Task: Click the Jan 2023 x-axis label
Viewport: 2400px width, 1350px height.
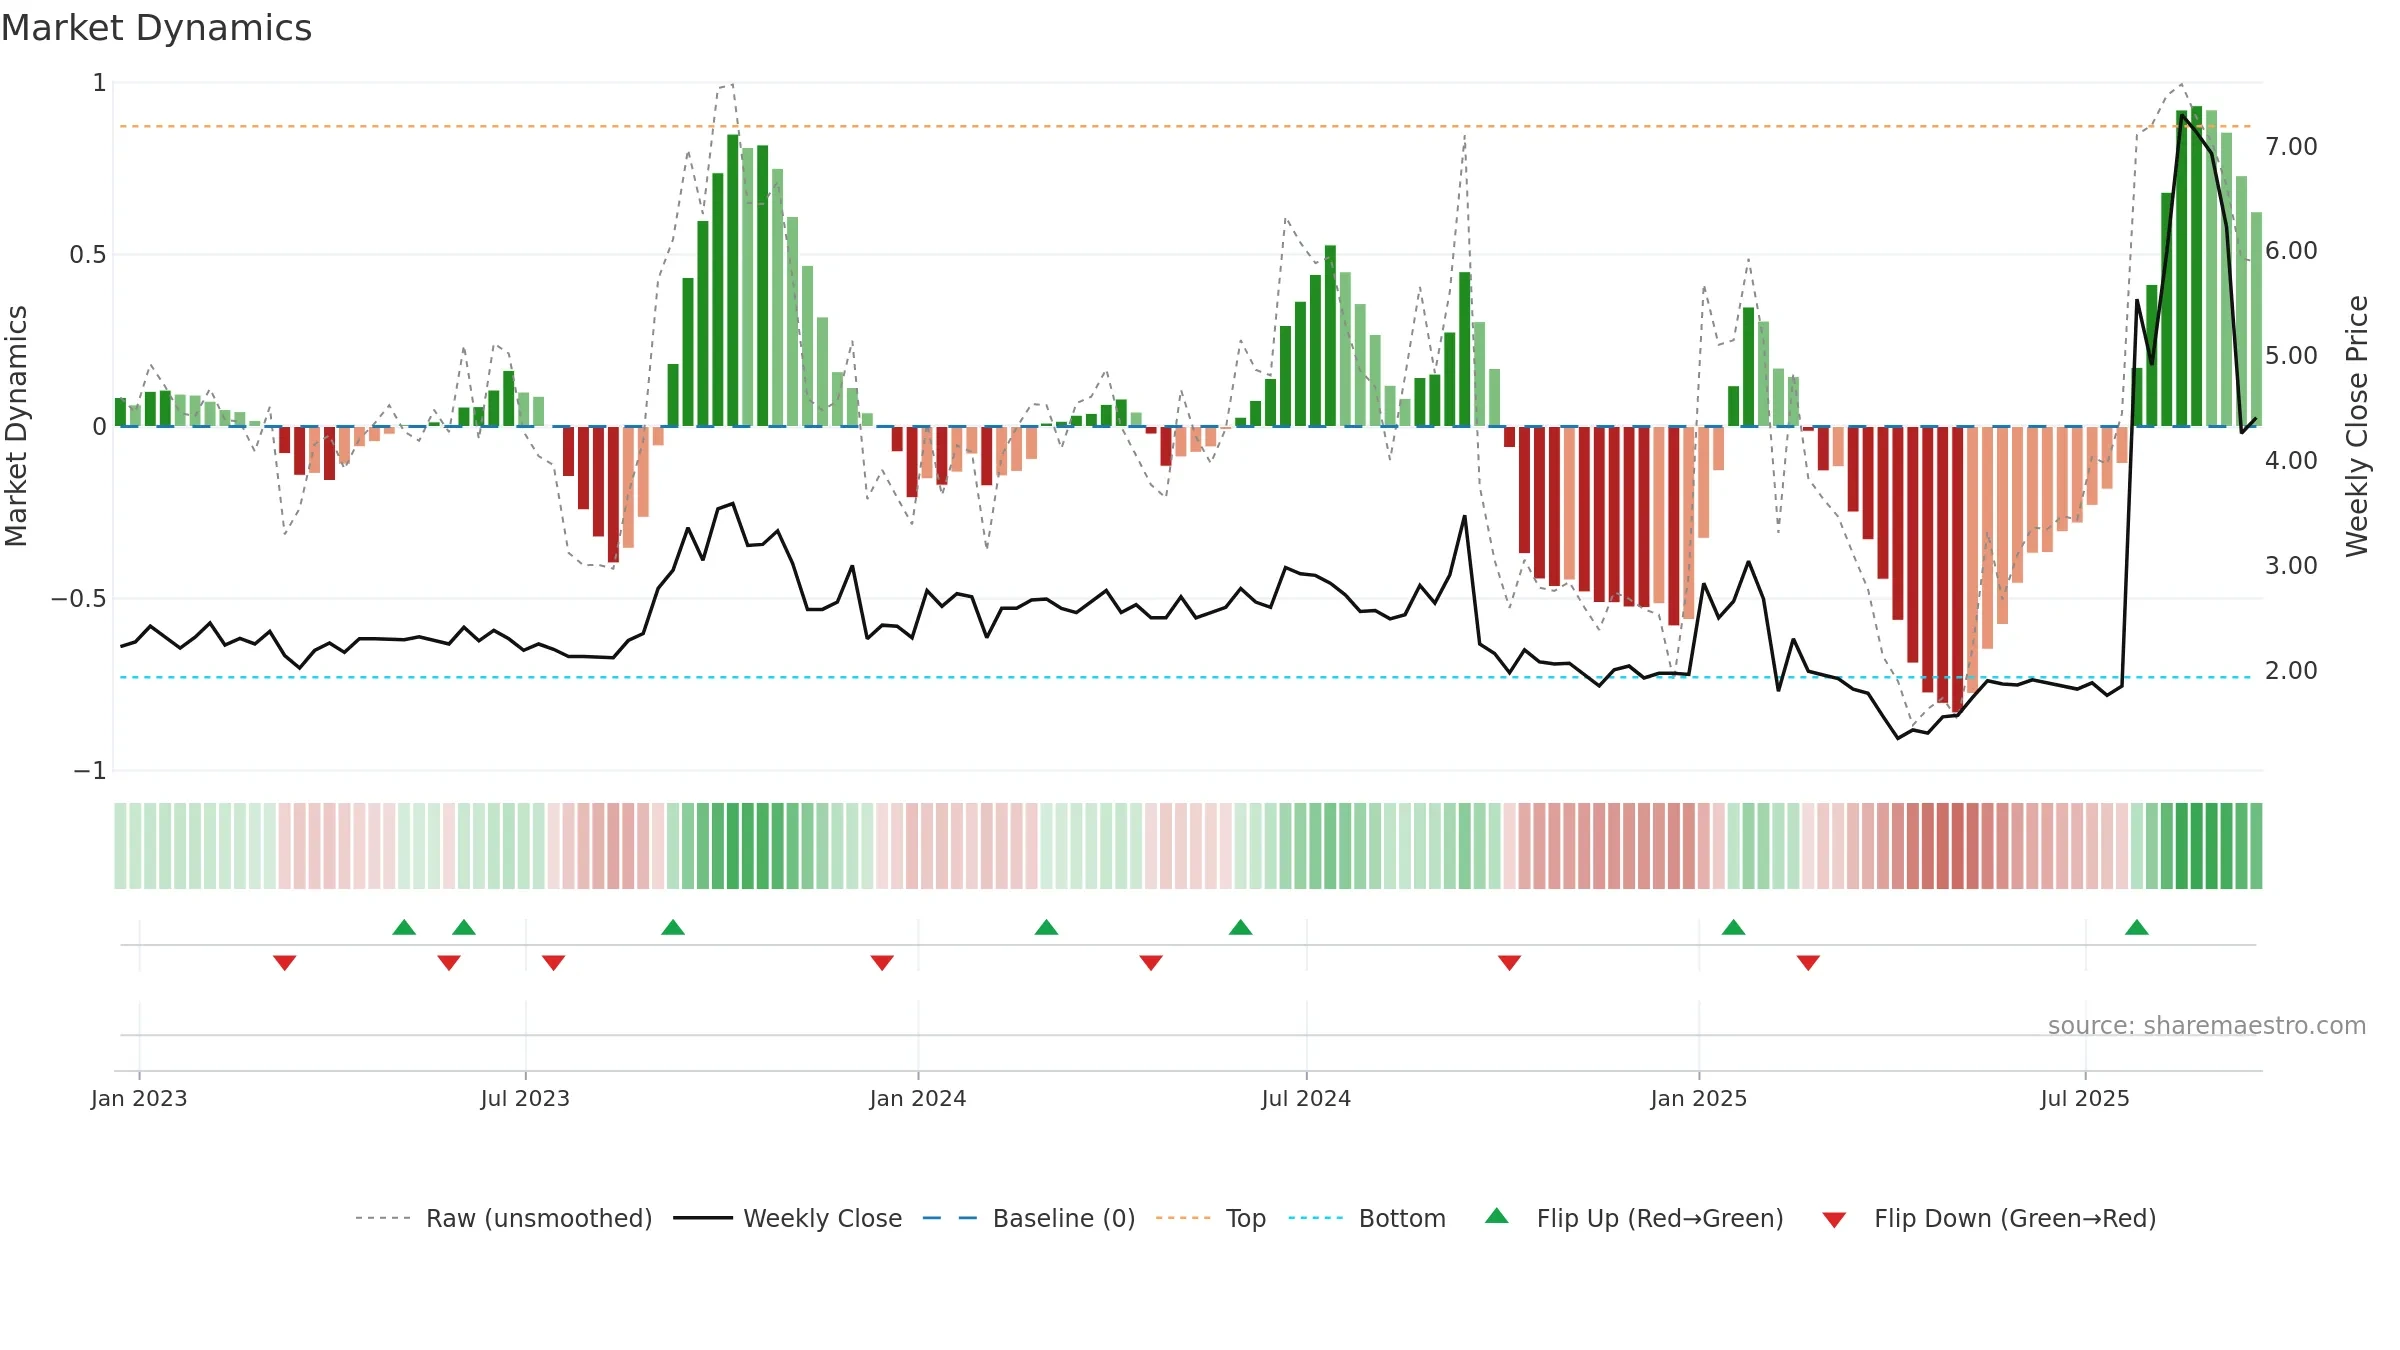Action: point(139,1098)
